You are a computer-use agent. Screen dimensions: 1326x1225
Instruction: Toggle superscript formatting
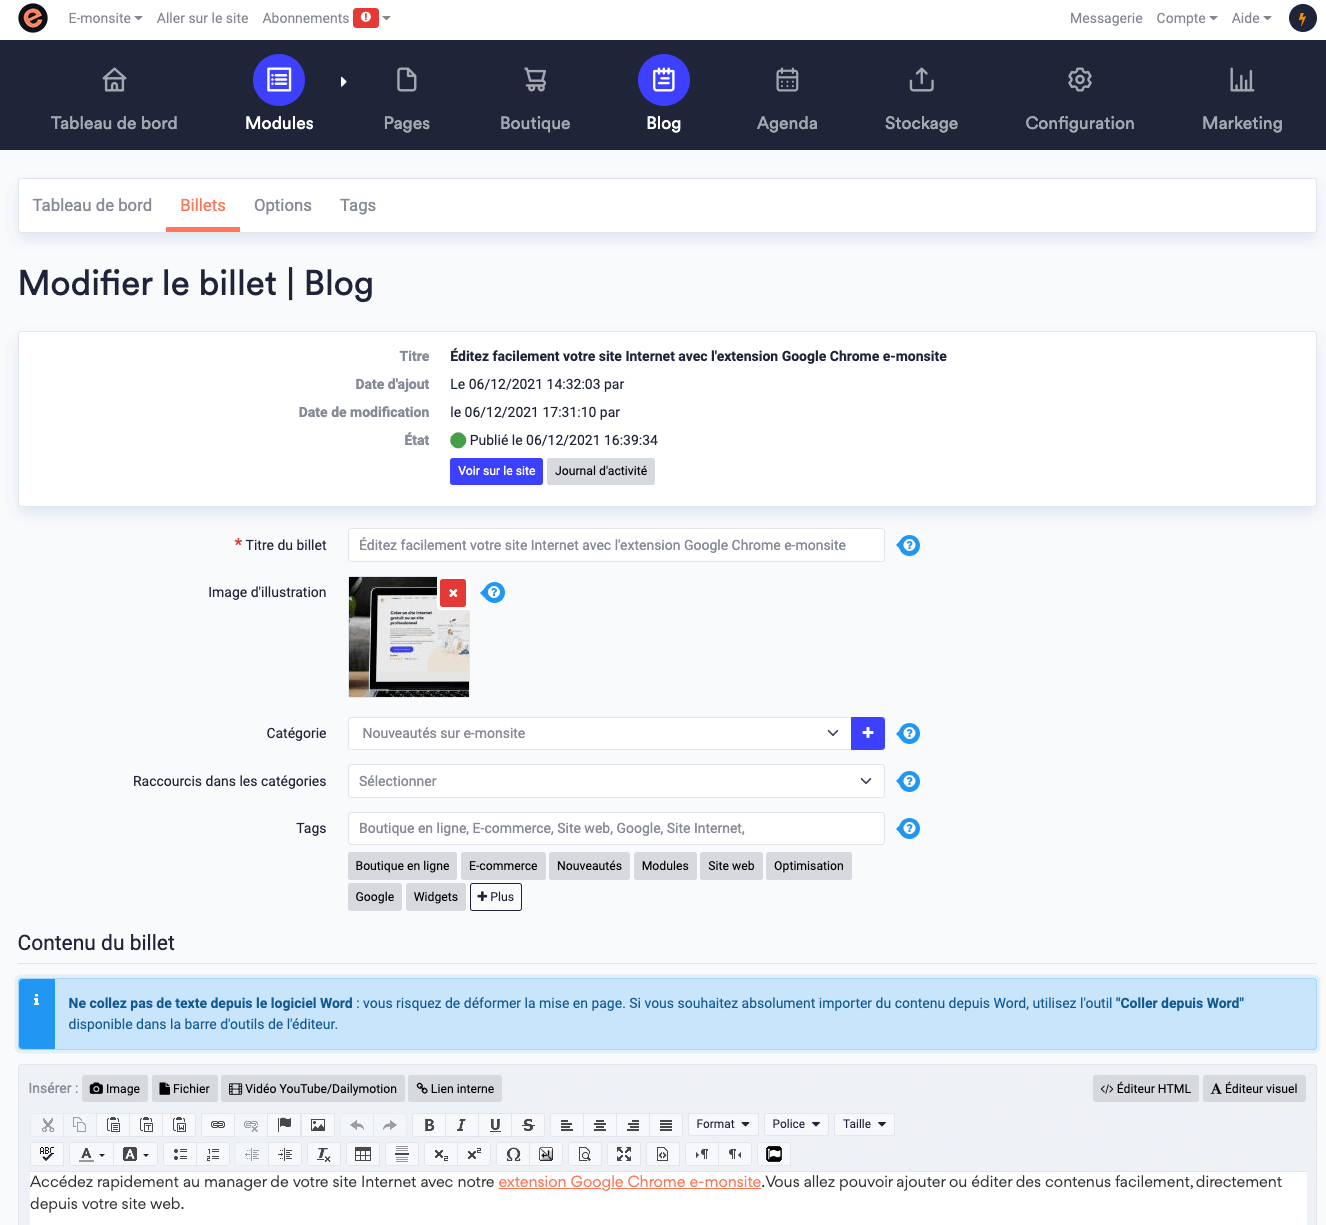pyautogui.click(x=474, y=1154)
